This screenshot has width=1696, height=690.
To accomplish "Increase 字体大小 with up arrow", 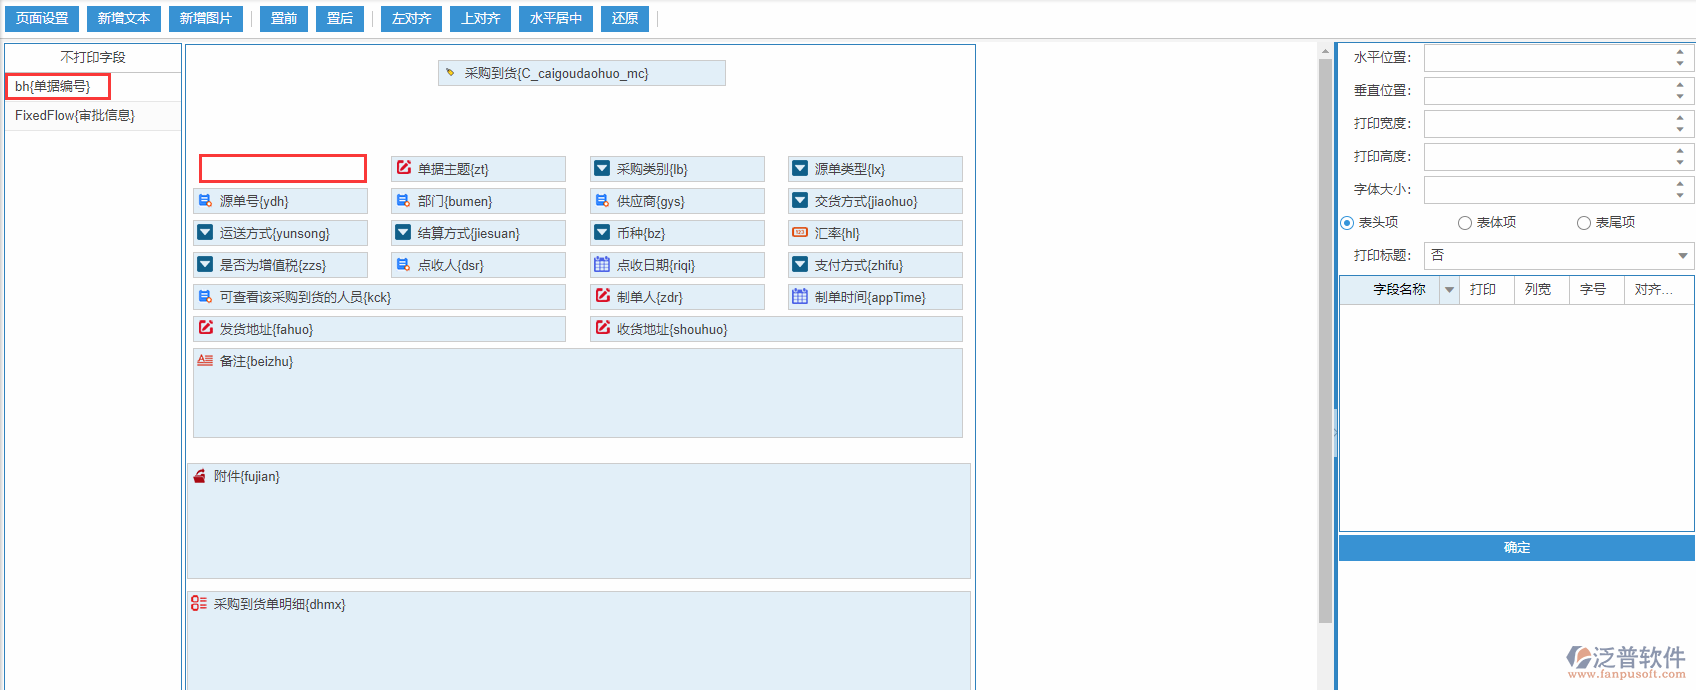I will [1680, 184].
